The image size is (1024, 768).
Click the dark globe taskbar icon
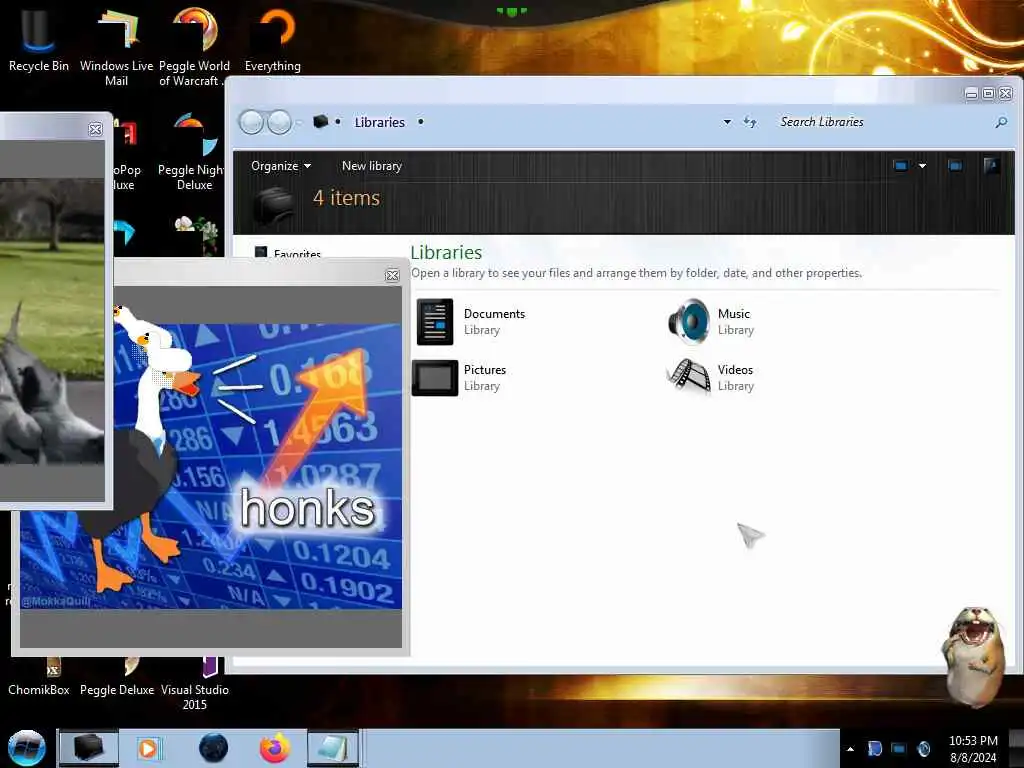click(x=213, y=748)
